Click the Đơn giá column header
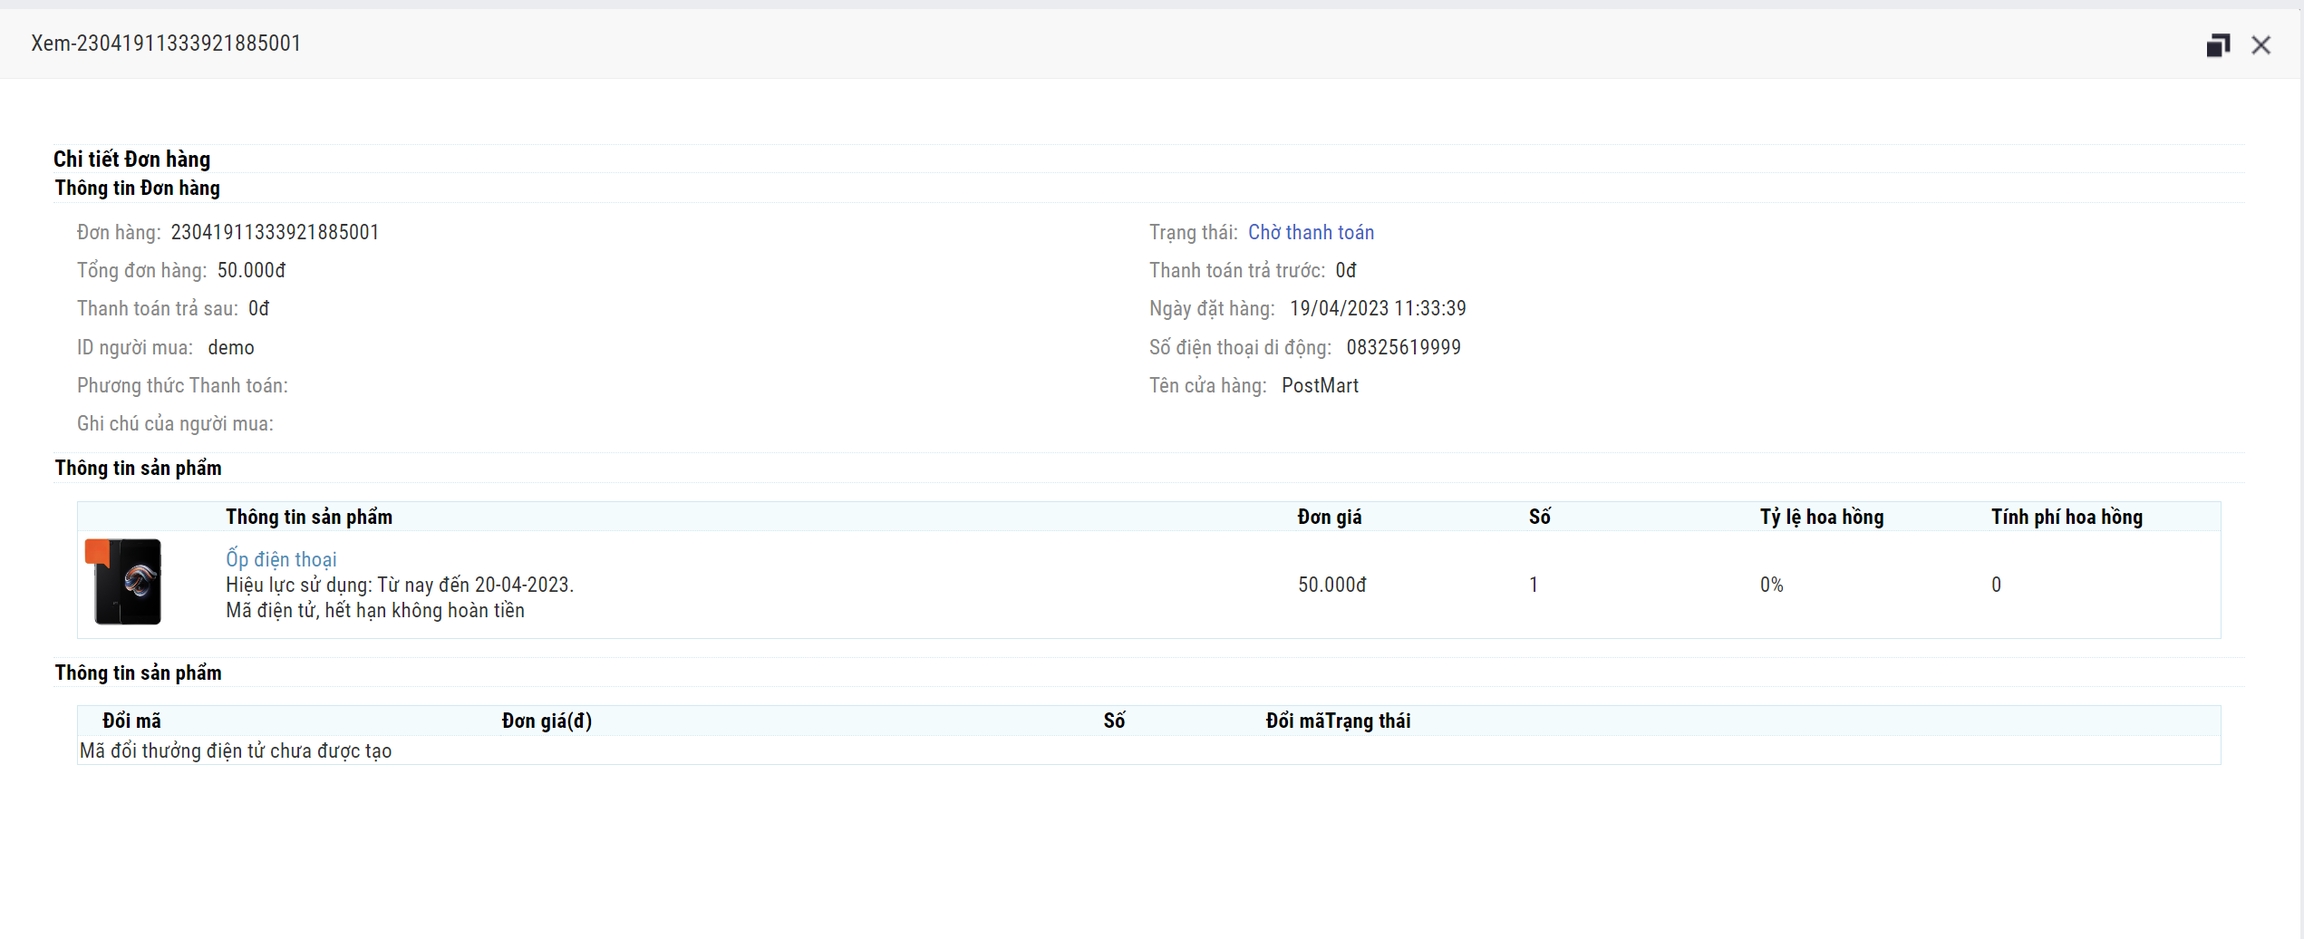 (x=1329, y=517)
